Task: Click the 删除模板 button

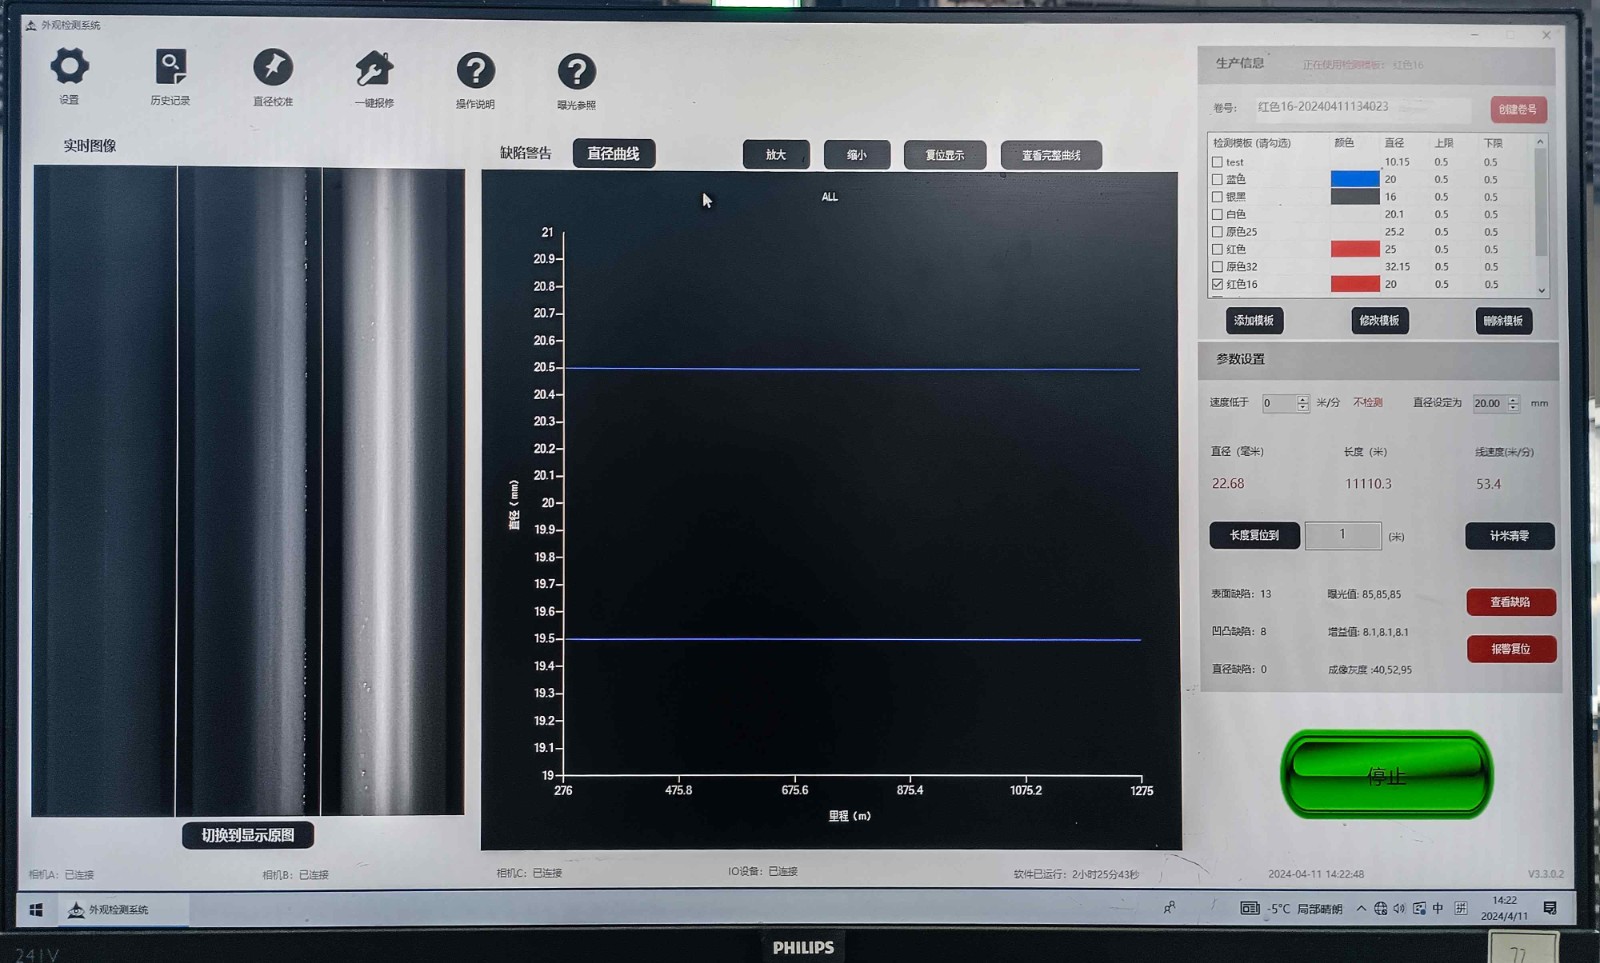Action: pyautogui.click(x=1504, y=321)
